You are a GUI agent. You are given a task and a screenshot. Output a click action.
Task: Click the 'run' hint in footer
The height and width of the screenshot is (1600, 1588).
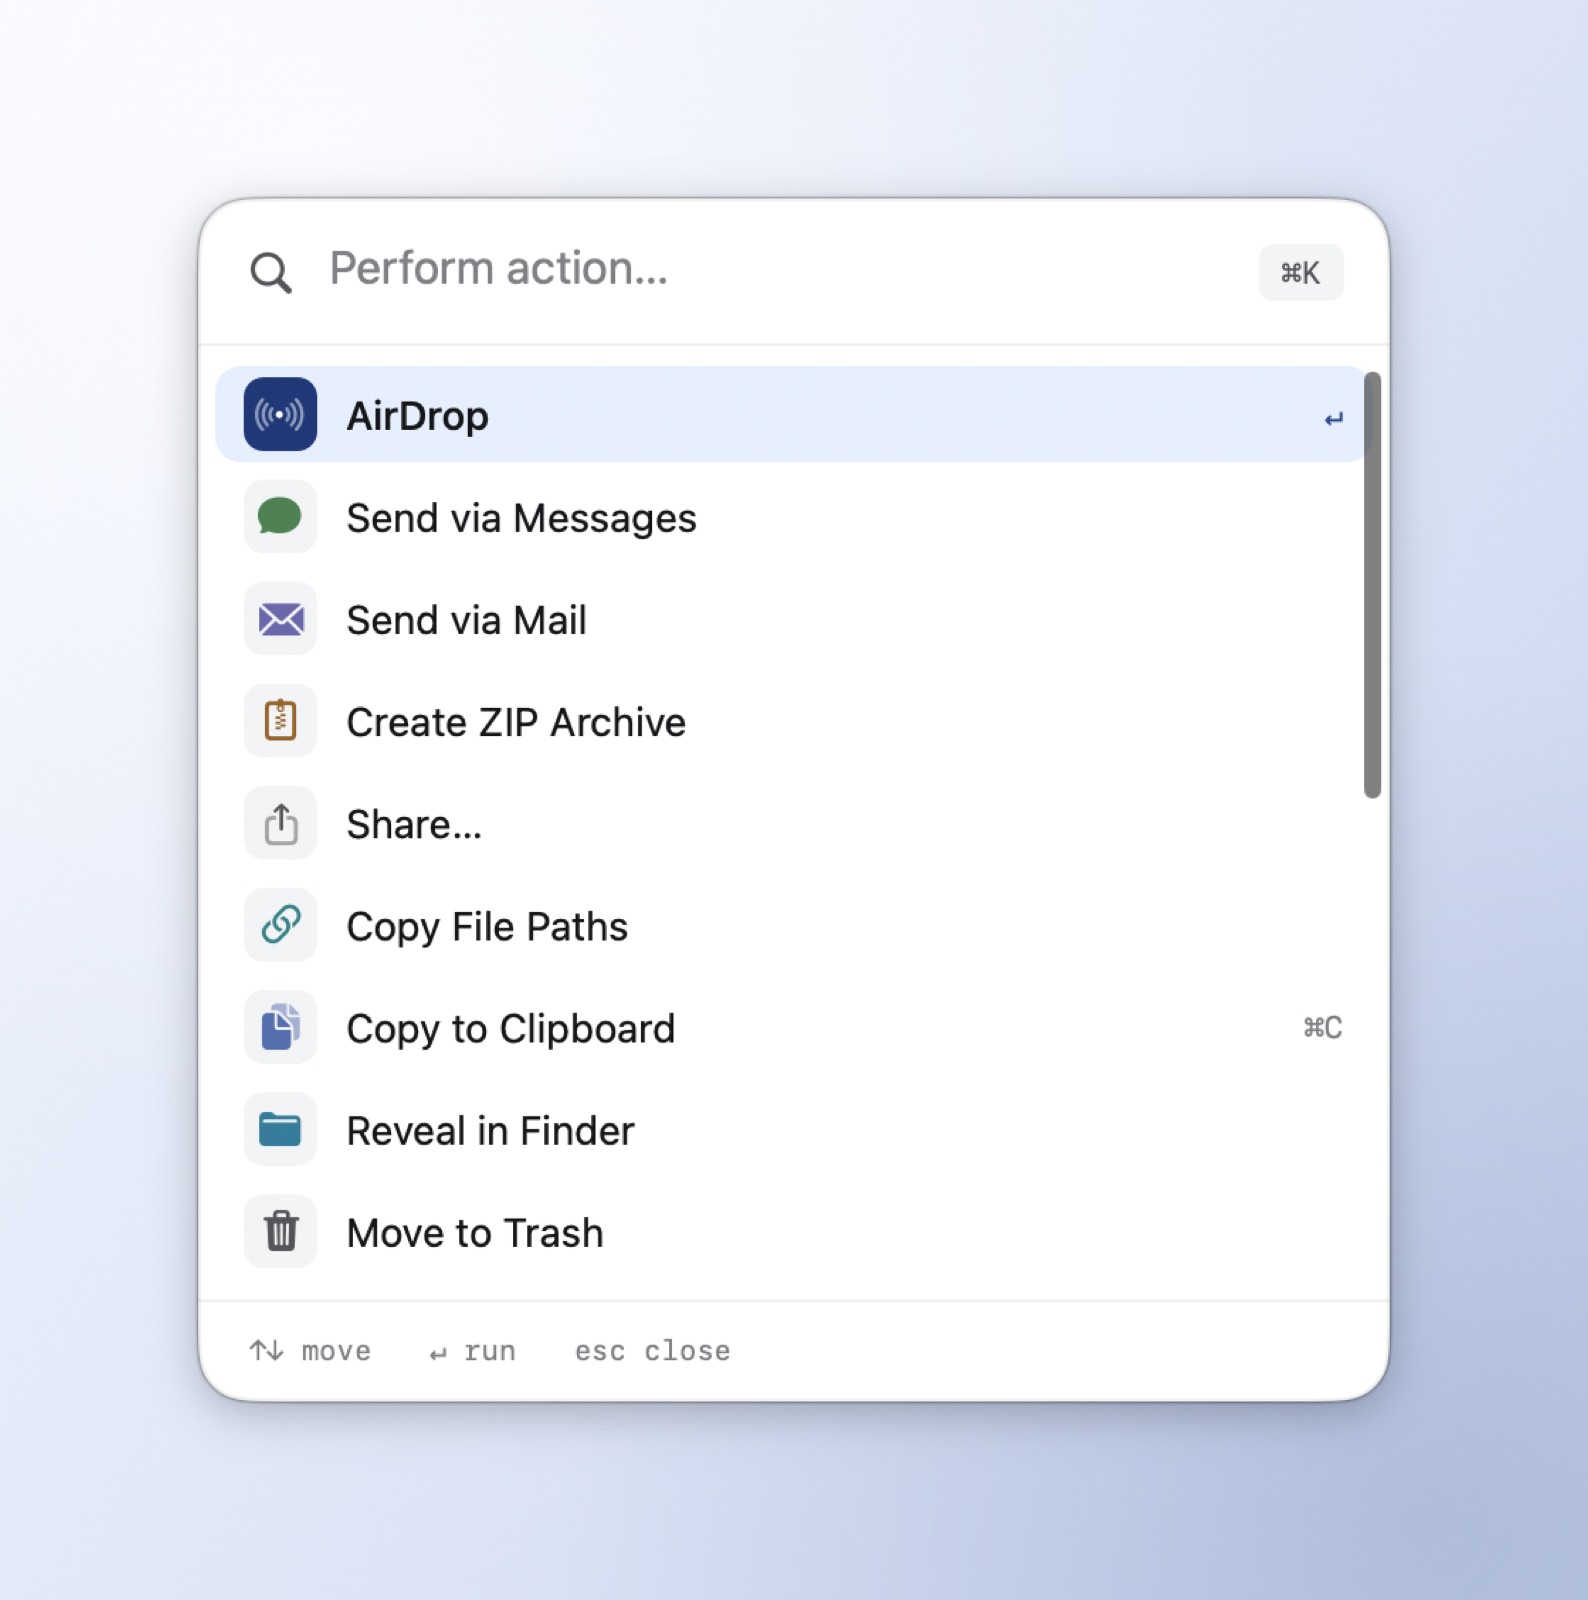(x=472, y=1352)
